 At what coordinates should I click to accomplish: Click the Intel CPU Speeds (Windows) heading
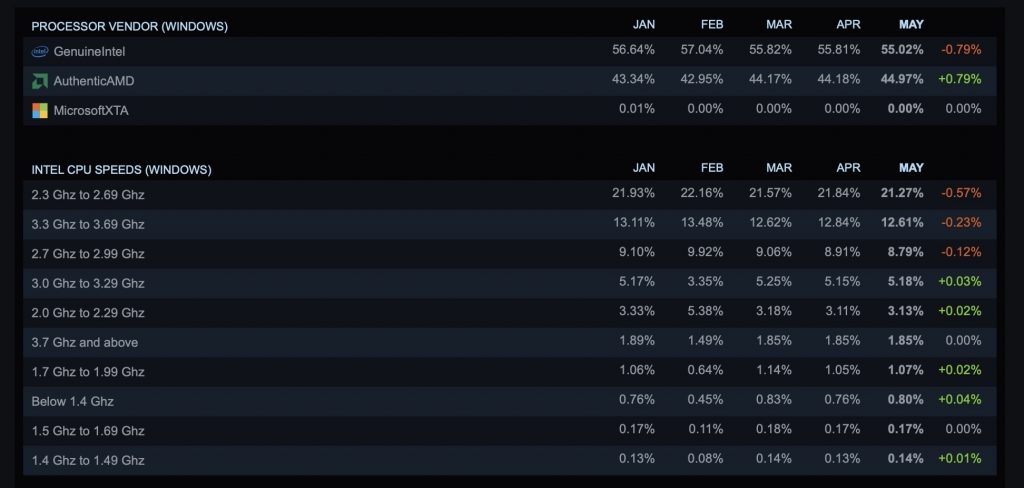pos(121,169)
